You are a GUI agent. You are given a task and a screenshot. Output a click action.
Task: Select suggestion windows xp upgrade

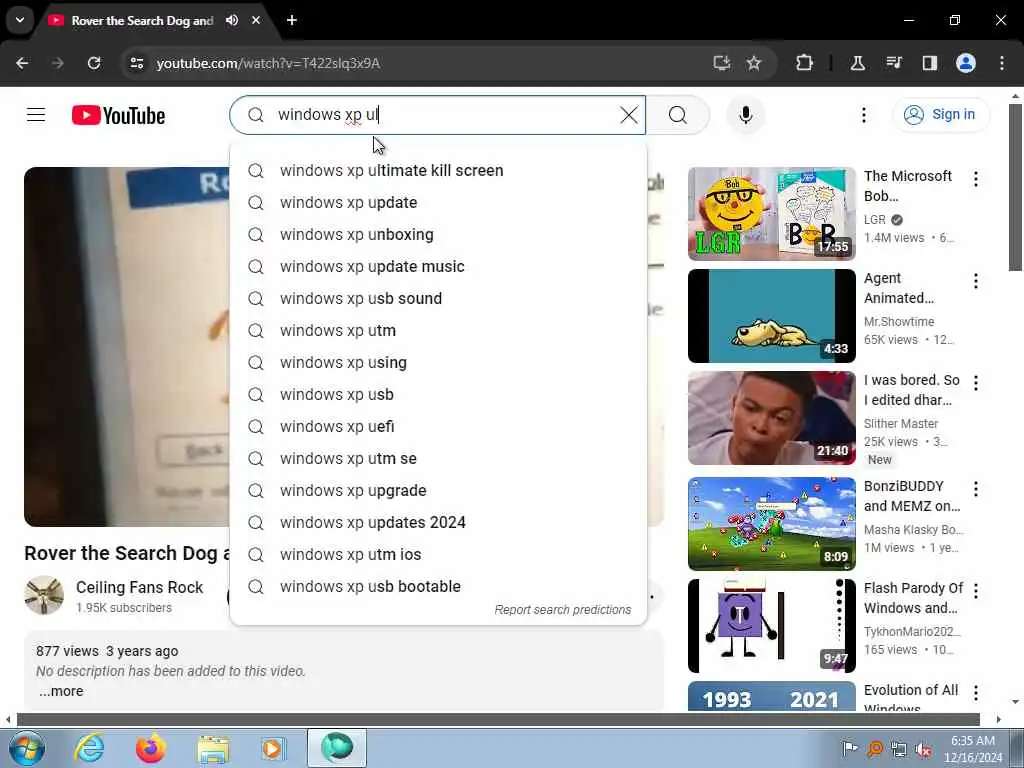pyautogui.click(x=438, y=490)
